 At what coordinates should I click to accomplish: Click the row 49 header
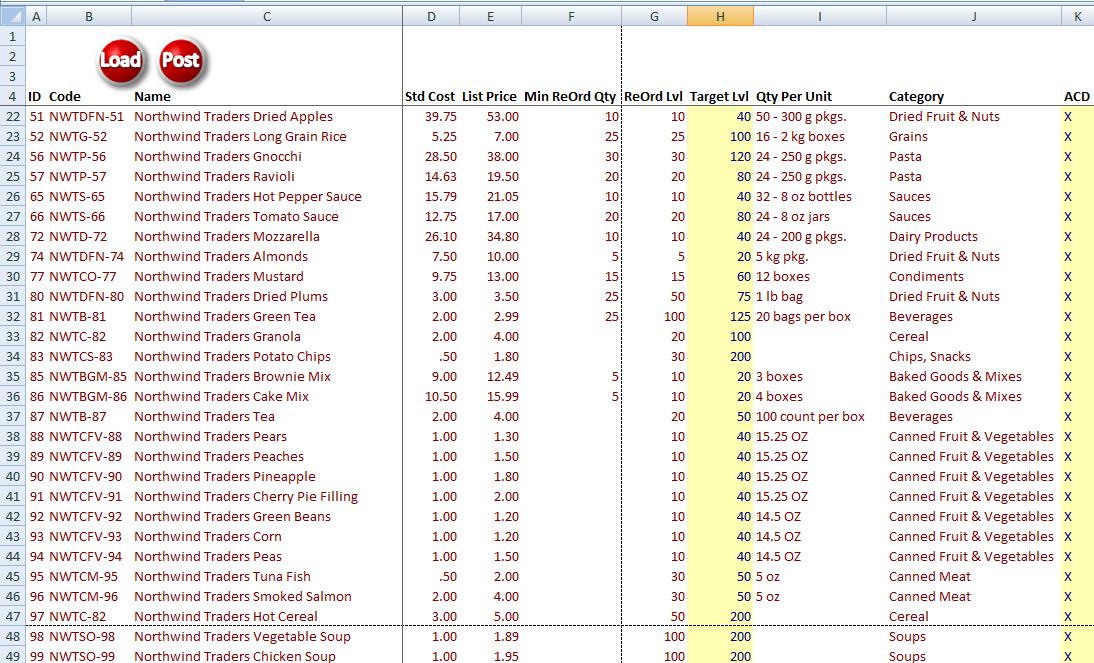tap(10, 656)
